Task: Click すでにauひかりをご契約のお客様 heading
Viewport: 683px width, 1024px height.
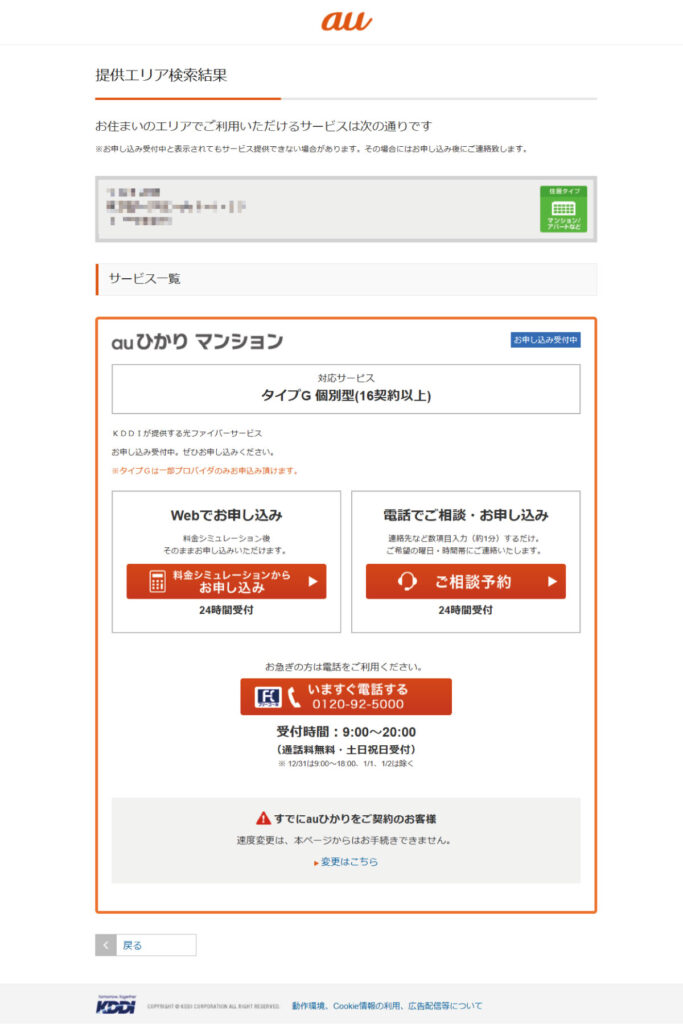Action: point(355,818)
